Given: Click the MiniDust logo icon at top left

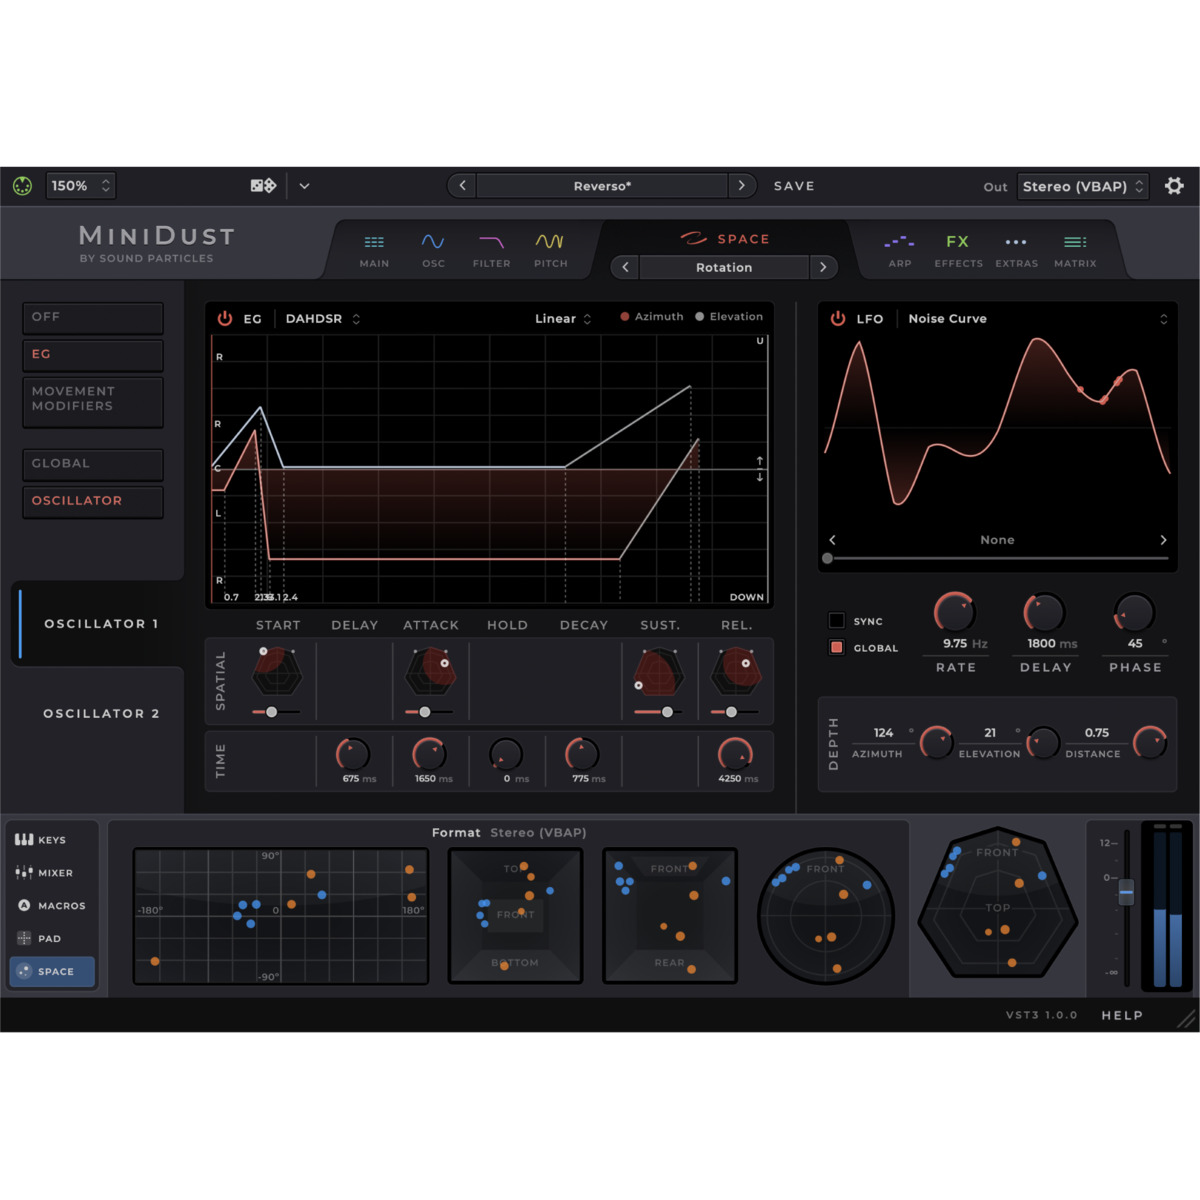Looking at the screenshot, I should pyautogui.click(x=22, y=186).
